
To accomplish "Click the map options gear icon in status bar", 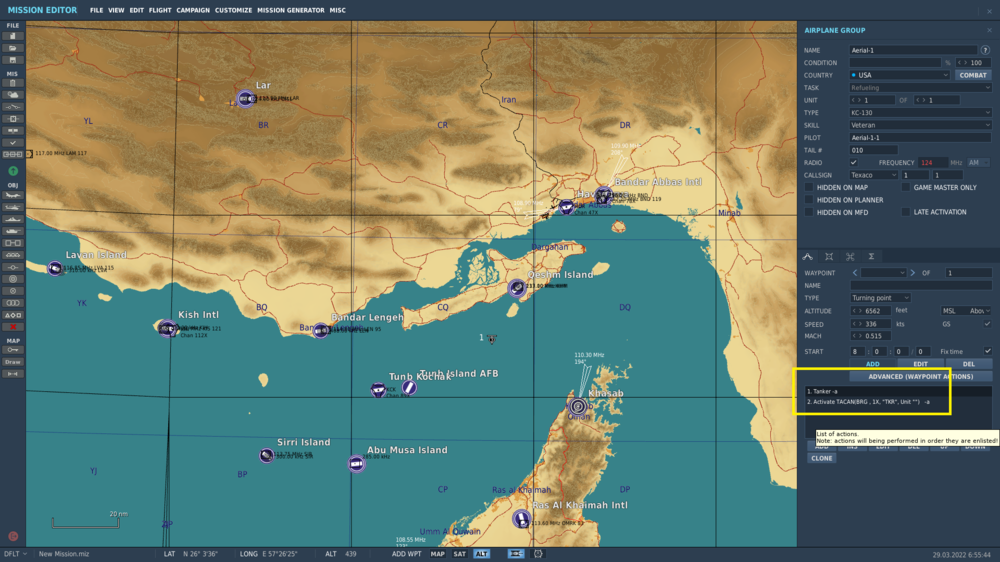I will [538, 554].
